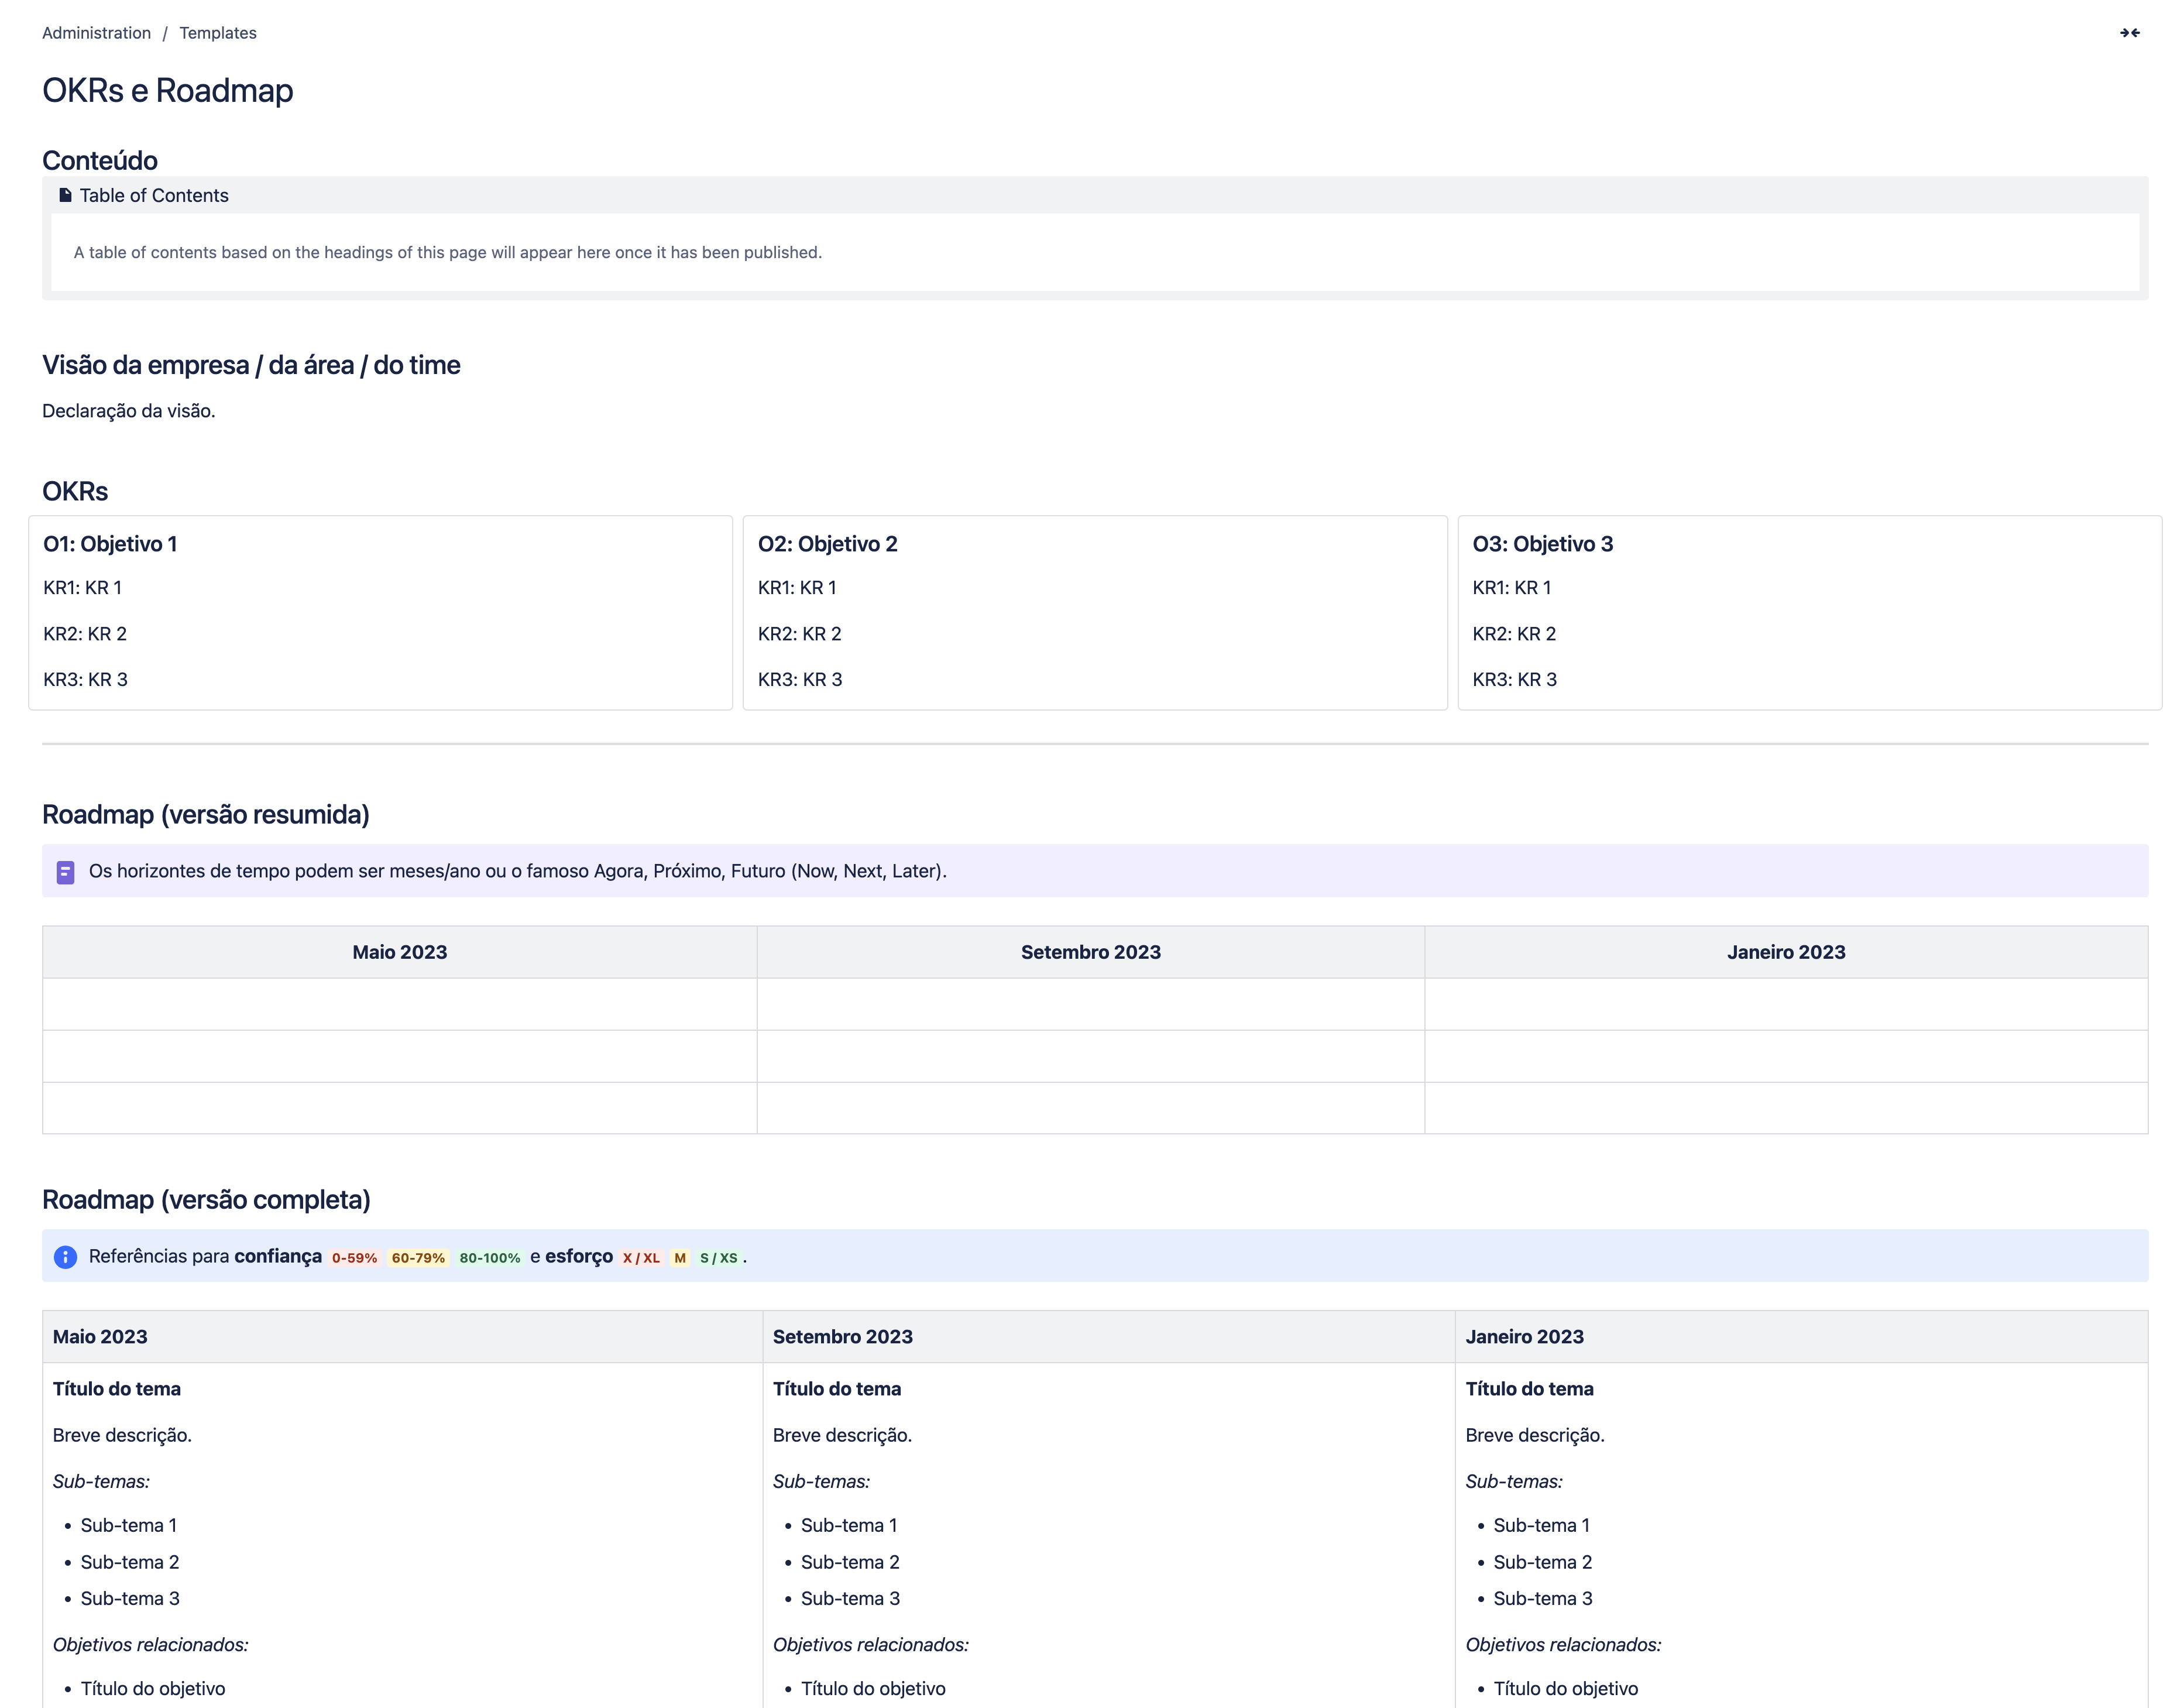
Task: Click the yellow 60-79% confidence label
Action: [x=418, y=1258]
